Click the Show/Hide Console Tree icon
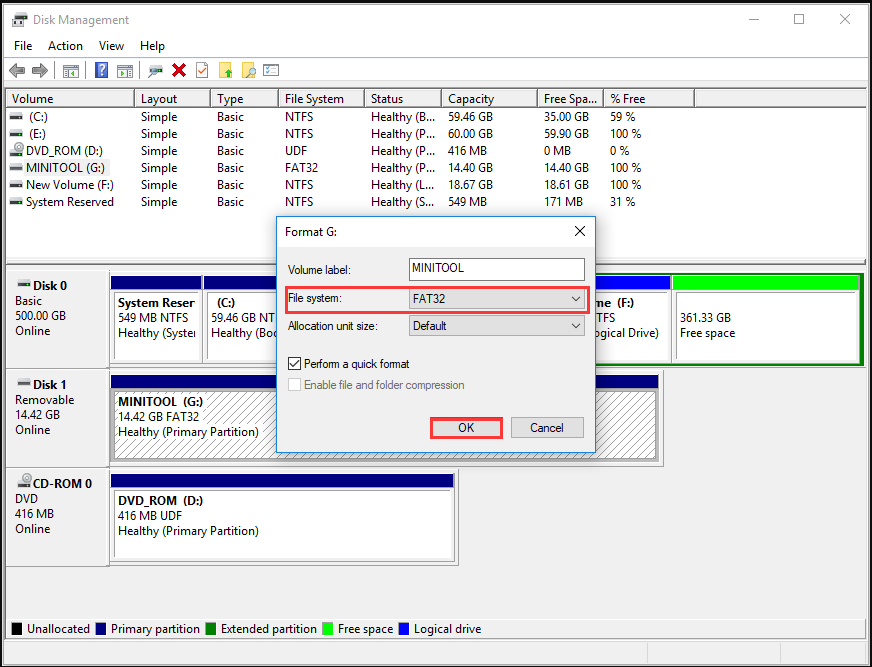Viewport: 872px width, 667px height. click(71, 71)
